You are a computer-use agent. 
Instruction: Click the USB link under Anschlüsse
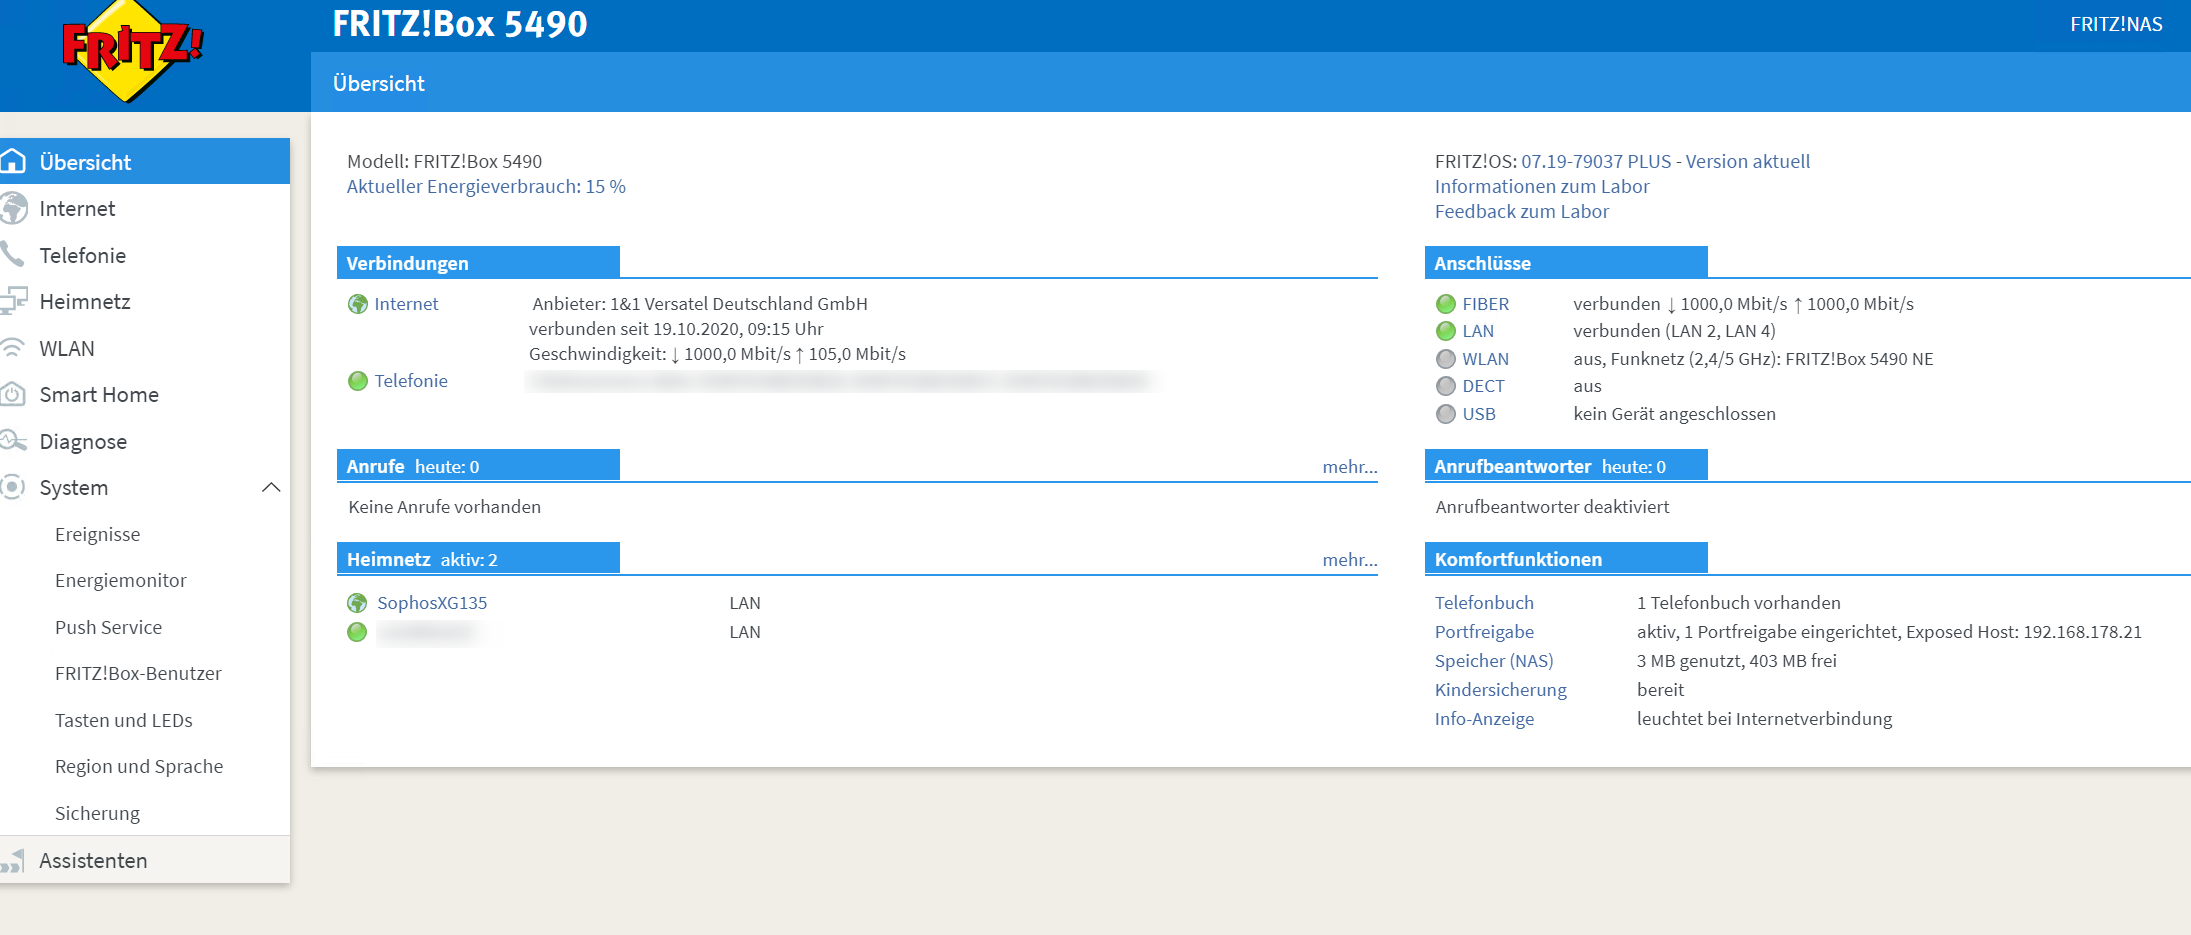pyautogui.click(x=1479, y=414)
